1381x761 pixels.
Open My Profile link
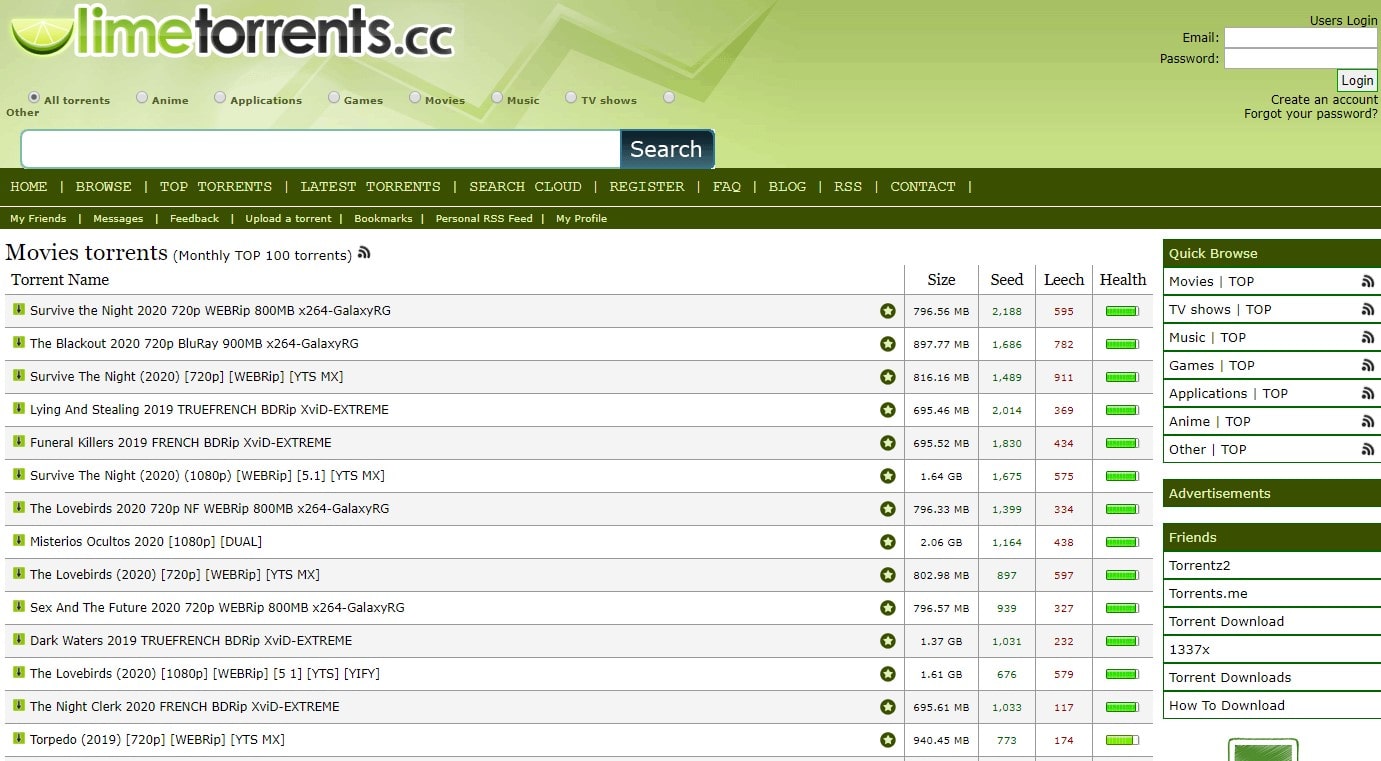click(x=581, y=218)
